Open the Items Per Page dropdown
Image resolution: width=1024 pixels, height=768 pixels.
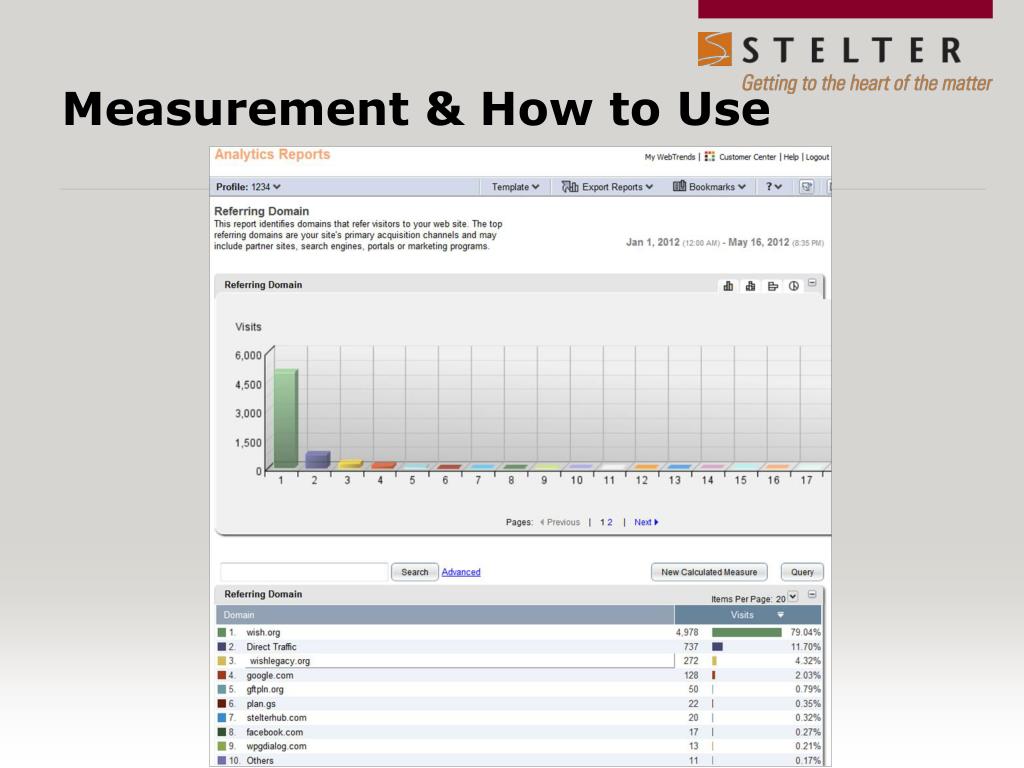point(792,597)
